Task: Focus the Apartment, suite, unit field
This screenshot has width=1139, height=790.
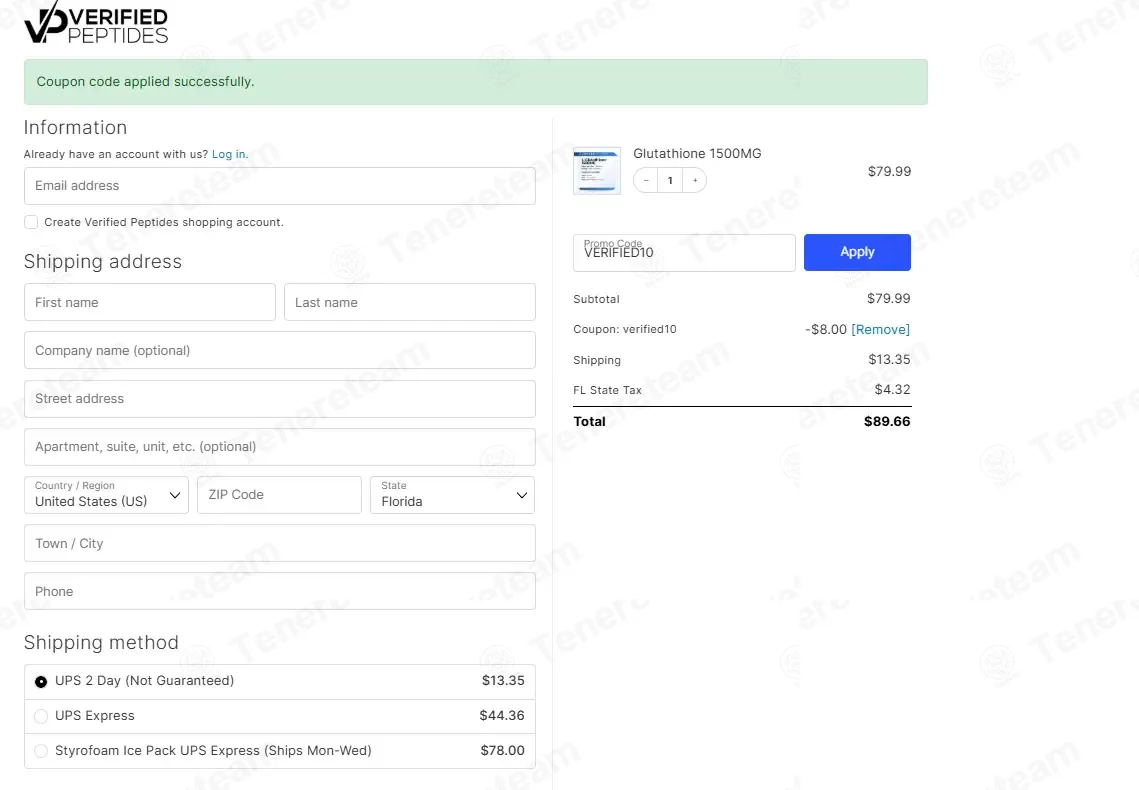Action: [280, 447]
